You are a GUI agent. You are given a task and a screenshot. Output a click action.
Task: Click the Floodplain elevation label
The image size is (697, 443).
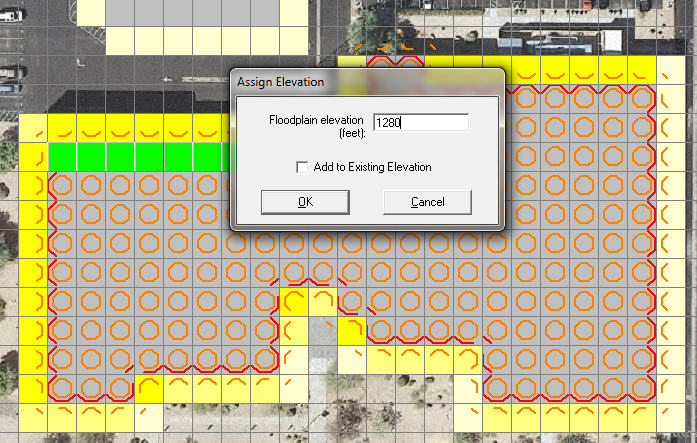[316, 126]
